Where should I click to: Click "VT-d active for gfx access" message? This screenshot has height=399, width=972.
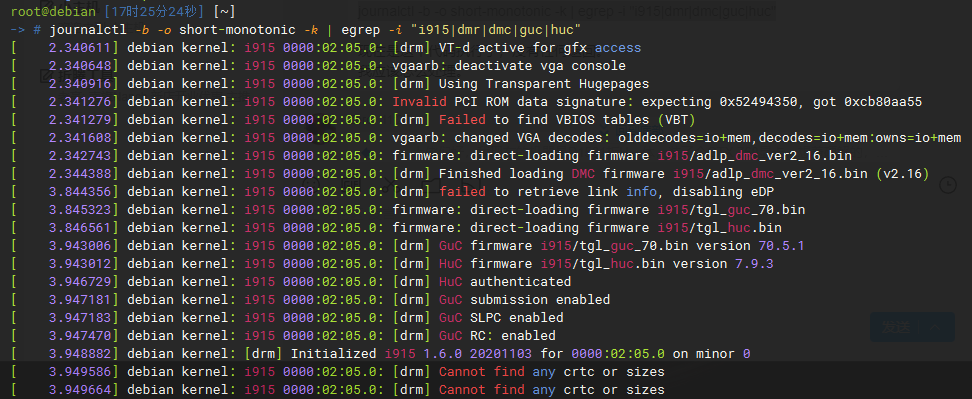click(x=540, y=48)
